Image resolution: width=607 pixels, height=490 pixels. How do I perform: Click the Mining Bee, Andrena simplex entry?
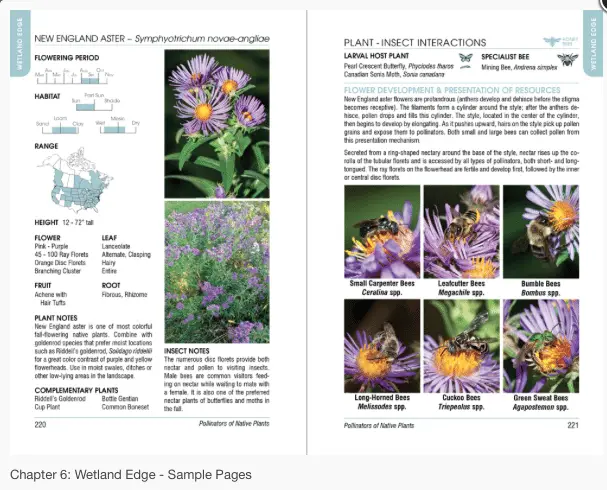tap(519, 67)
